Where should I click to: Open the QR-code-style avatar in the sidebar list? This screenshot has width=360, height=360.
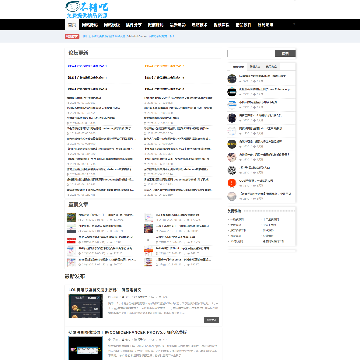[x=232, y=170]
